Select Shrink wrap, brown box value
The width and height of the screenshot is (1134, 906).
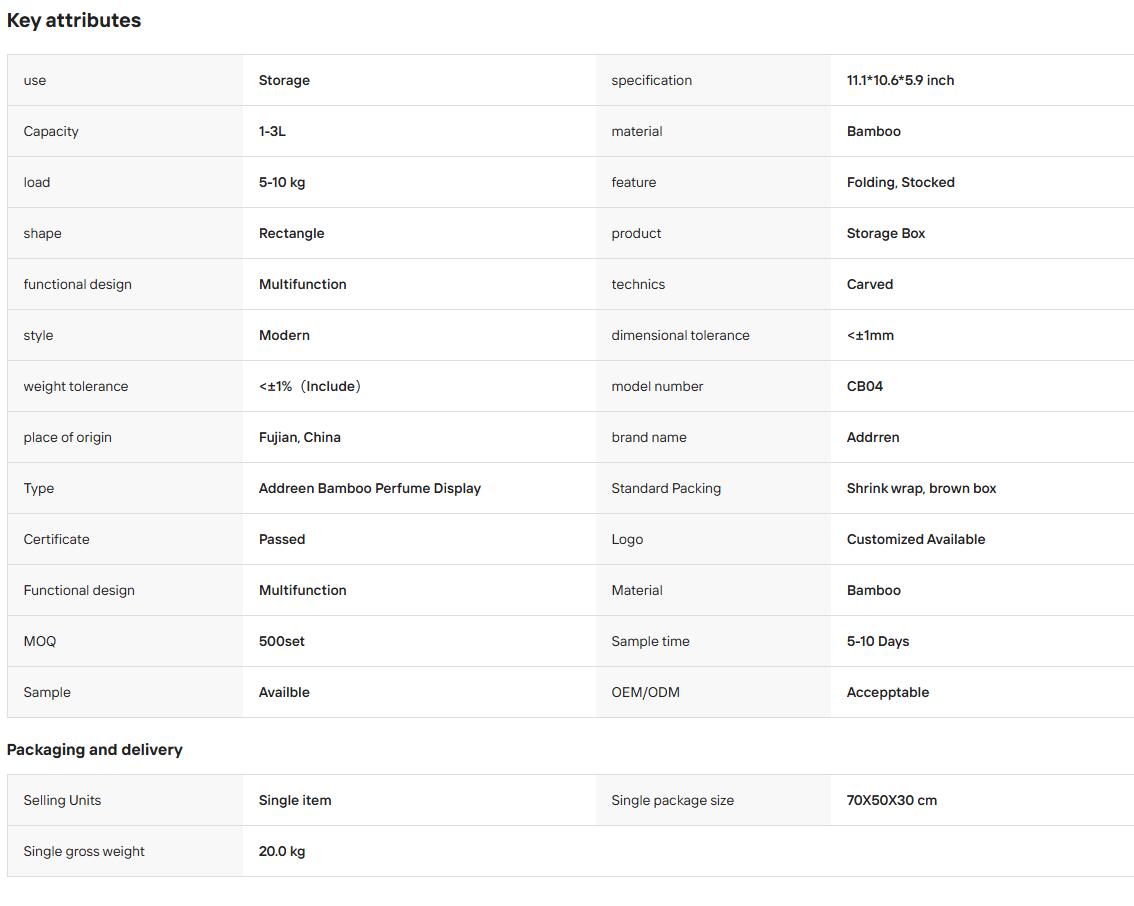tap(921, 488)
